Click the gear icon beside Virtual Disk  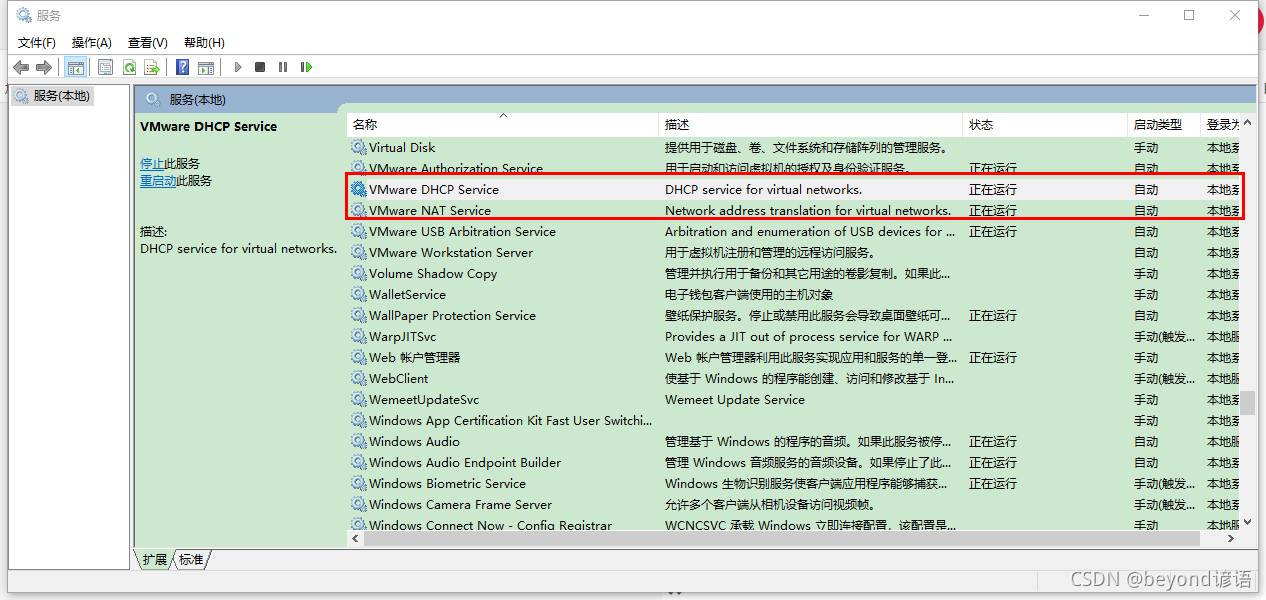pyautogui.click(x=358, y=147)
